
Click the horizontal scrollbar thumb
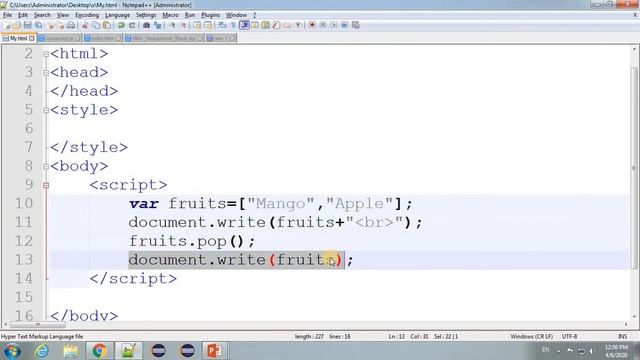38,325
